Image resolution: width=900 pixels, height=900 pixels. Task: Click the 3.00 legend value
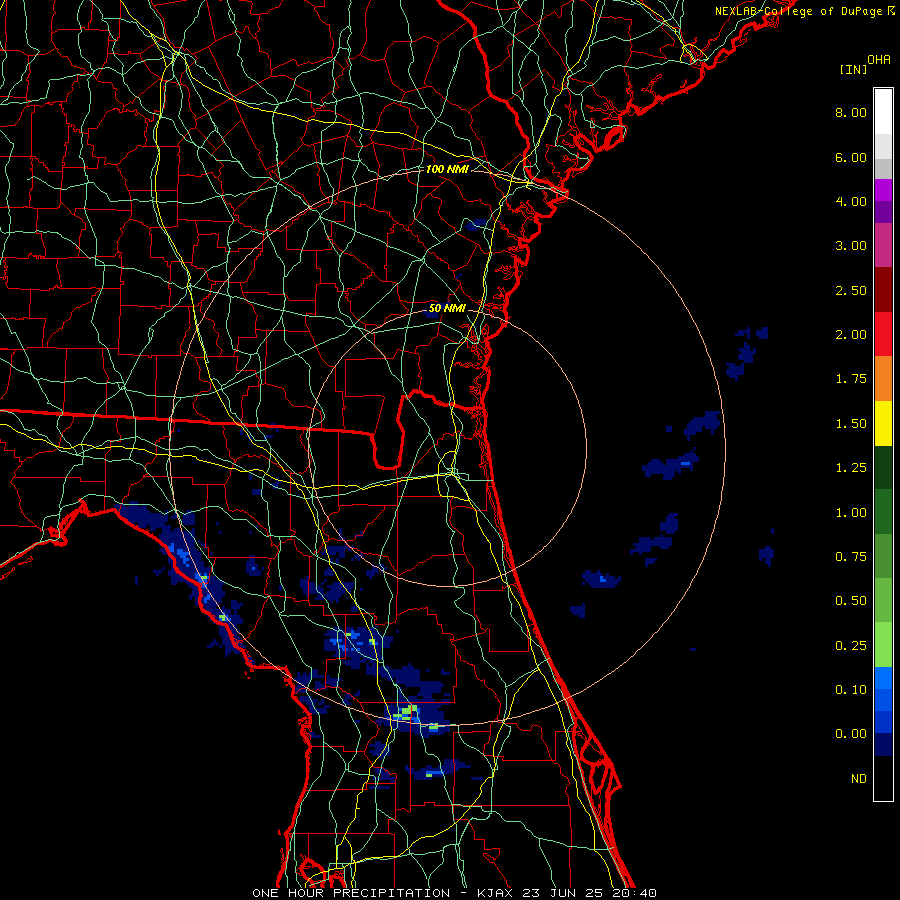(851, 246)
